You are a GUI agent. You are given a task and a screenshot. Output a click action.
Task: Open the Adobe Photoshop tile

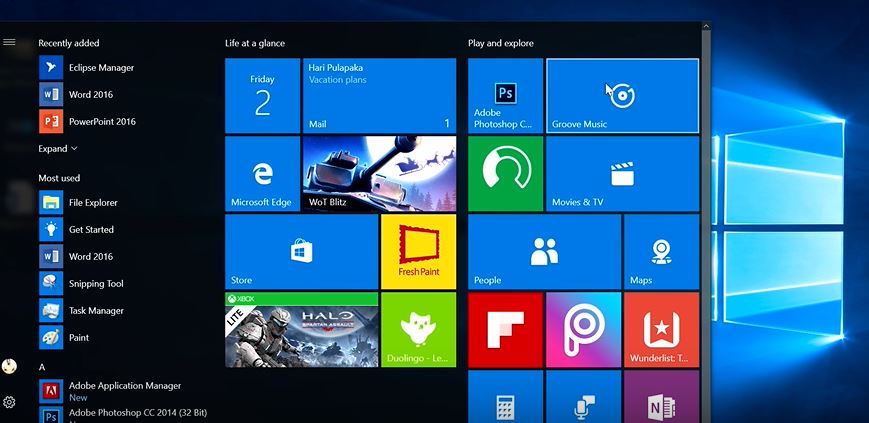[505, 96]
